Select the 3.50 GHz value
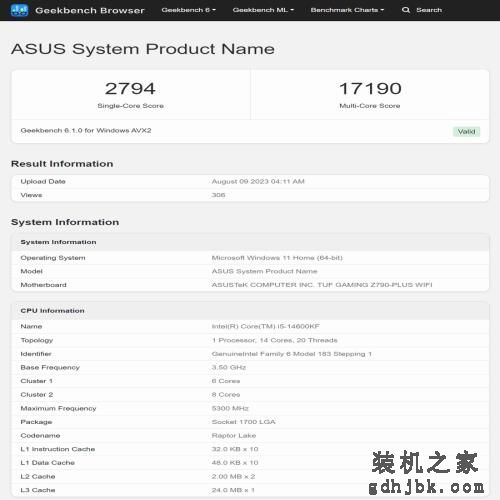 click(x=229, y=367)
